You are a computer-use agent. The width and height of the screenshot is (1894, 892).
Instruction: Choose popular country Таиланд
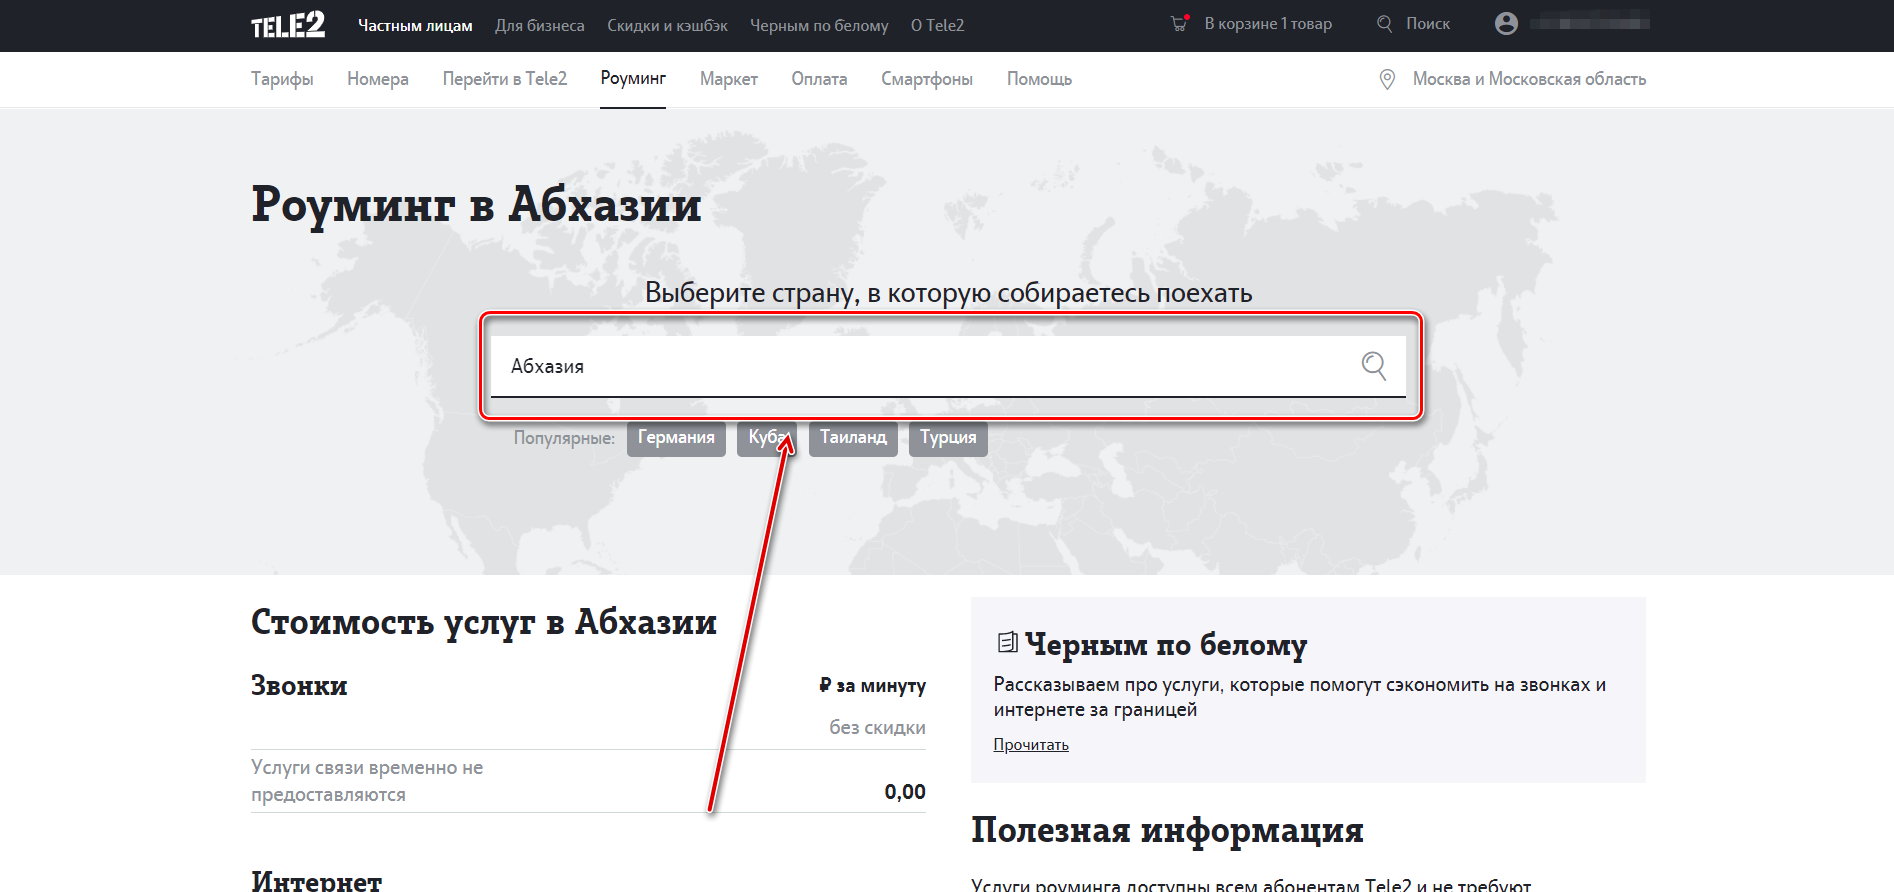[853, 438]
